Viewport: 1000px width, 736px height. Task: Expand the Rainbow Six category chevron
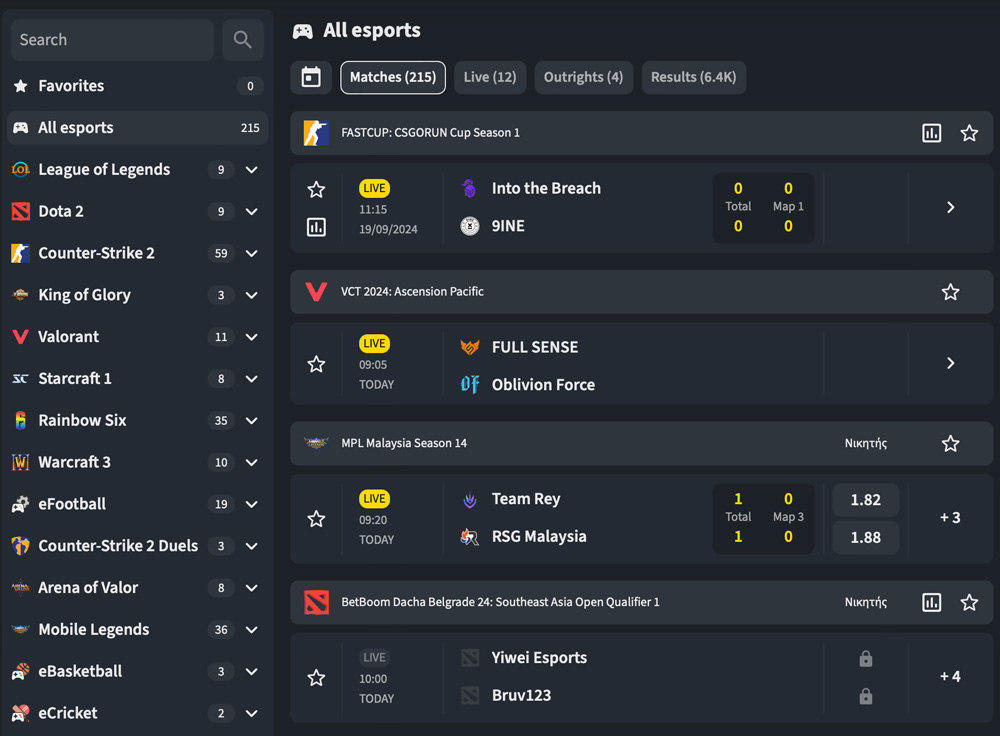click(x=252, y=421)
